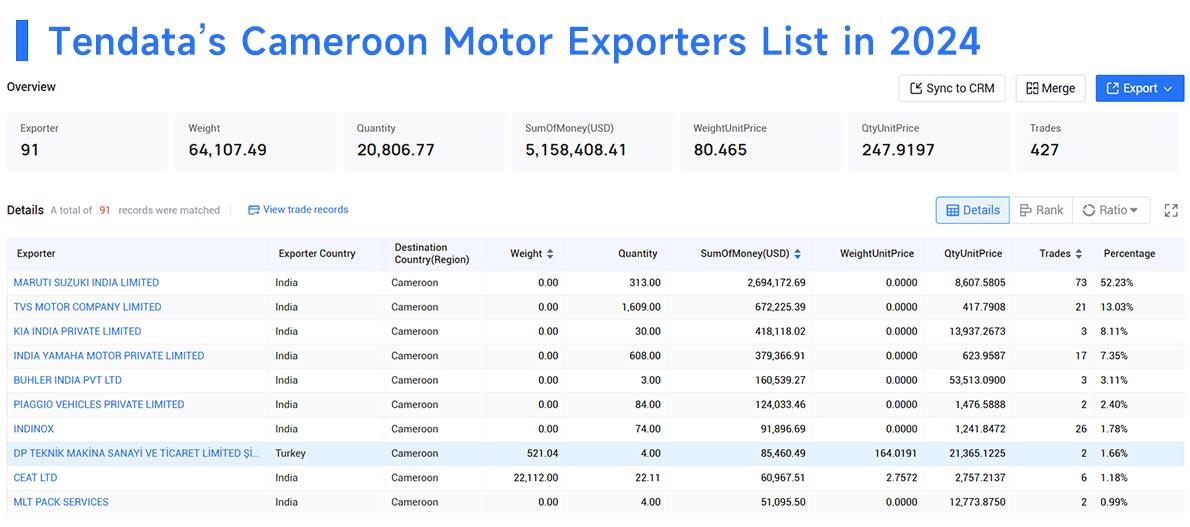Select the Quantity 20,806.77 overview card

click(x=424, y=141)
